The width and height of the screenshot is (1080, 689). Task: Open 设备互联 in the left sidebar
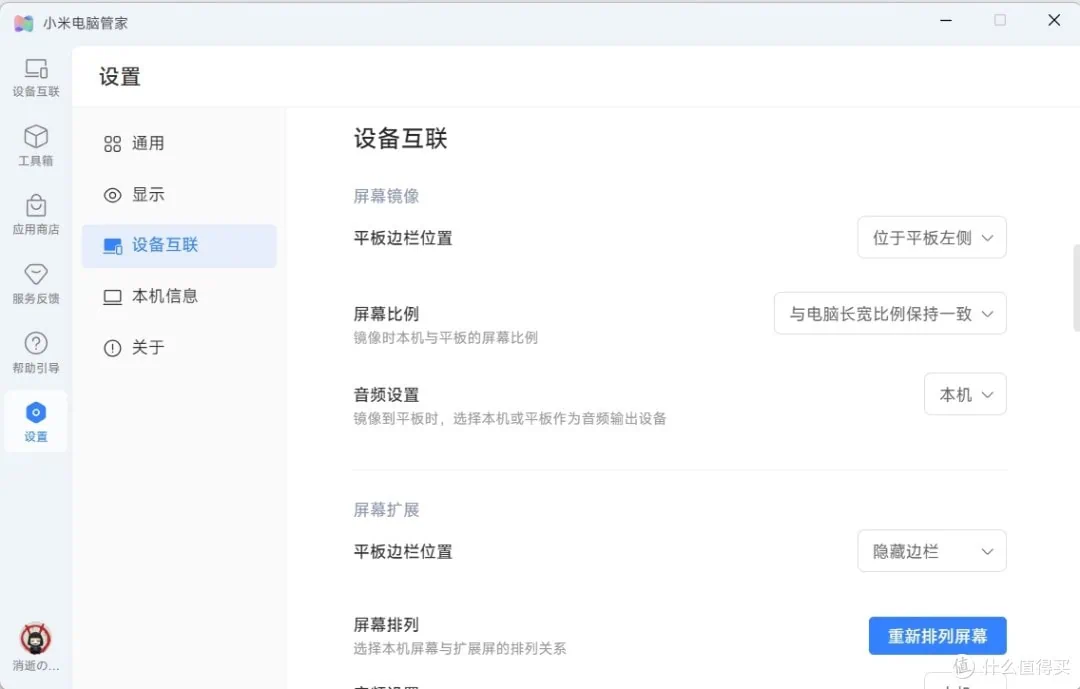[36, 77]
